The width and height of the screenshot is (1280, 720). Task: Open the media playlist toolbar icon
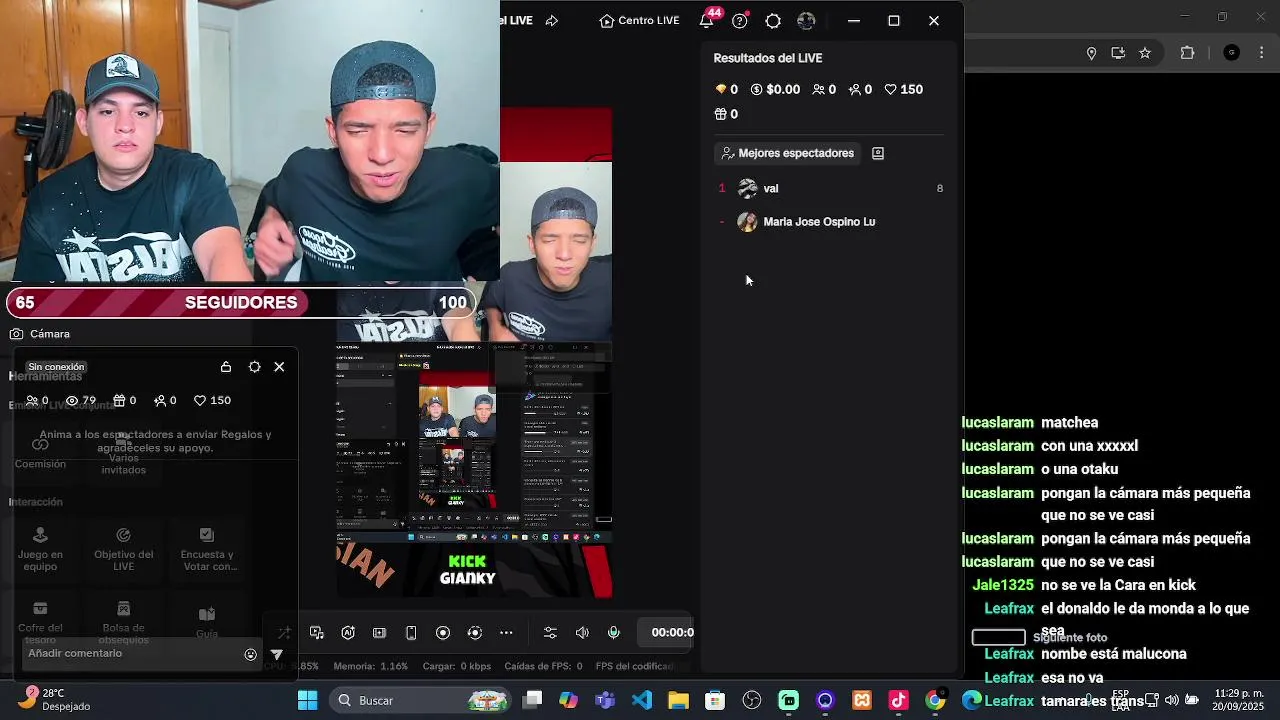tap(317, 632)
